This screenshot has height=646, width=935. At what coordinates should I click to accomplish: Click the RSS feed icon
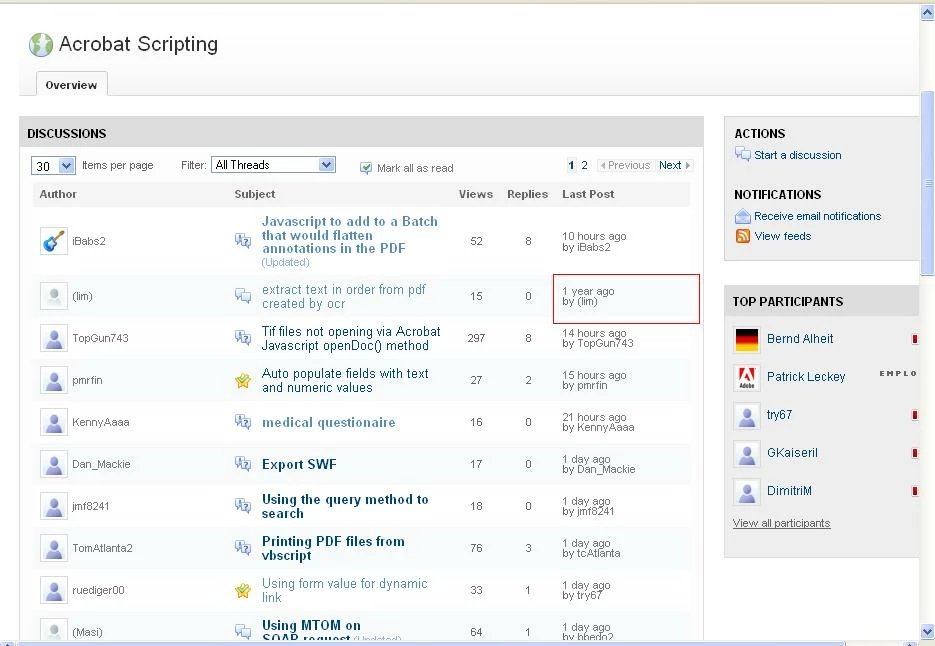pyautogui.click(x=742, y=236)
